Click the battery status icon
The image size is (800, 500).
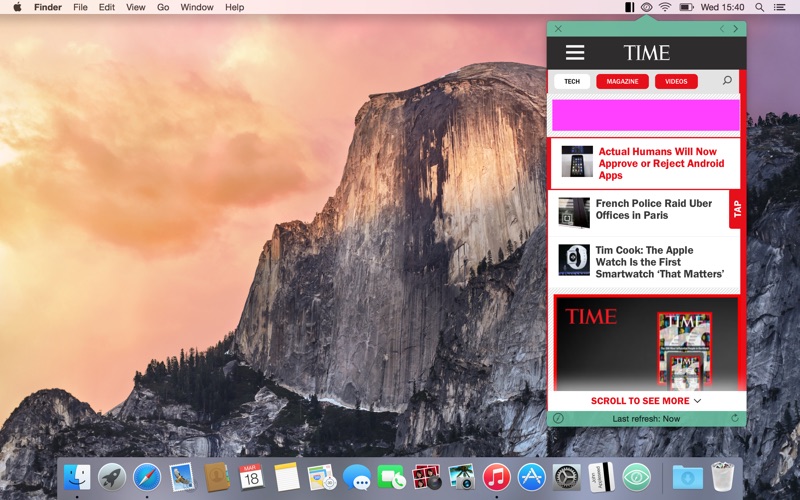tap(686, 7)
